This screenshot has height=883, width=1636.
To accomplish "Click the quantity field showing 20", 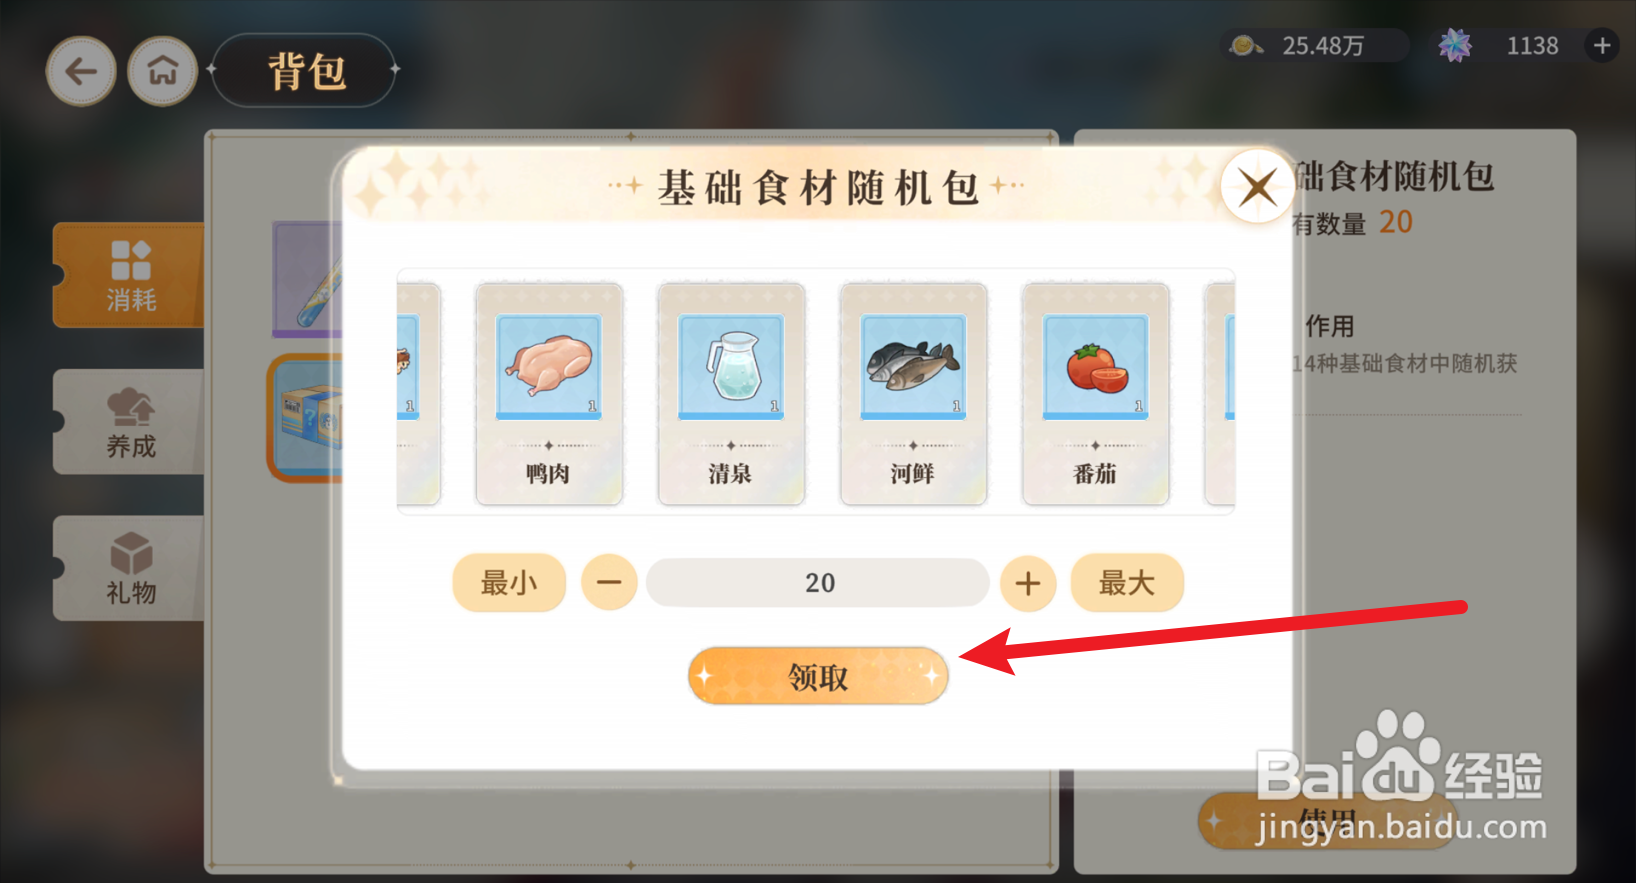I will point(818,582).
